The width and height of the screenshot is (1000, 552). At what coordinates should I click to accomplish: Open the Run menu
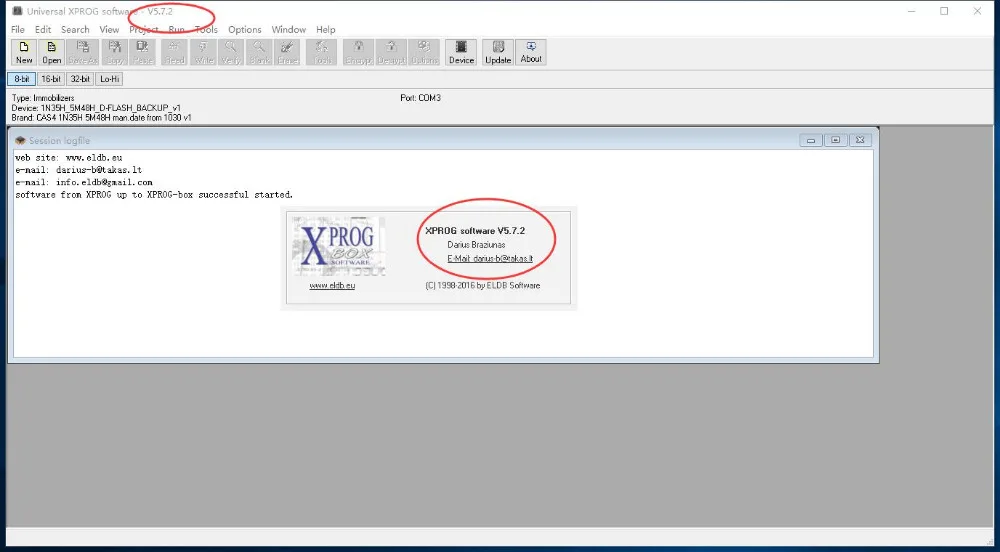tap(177, 29)
